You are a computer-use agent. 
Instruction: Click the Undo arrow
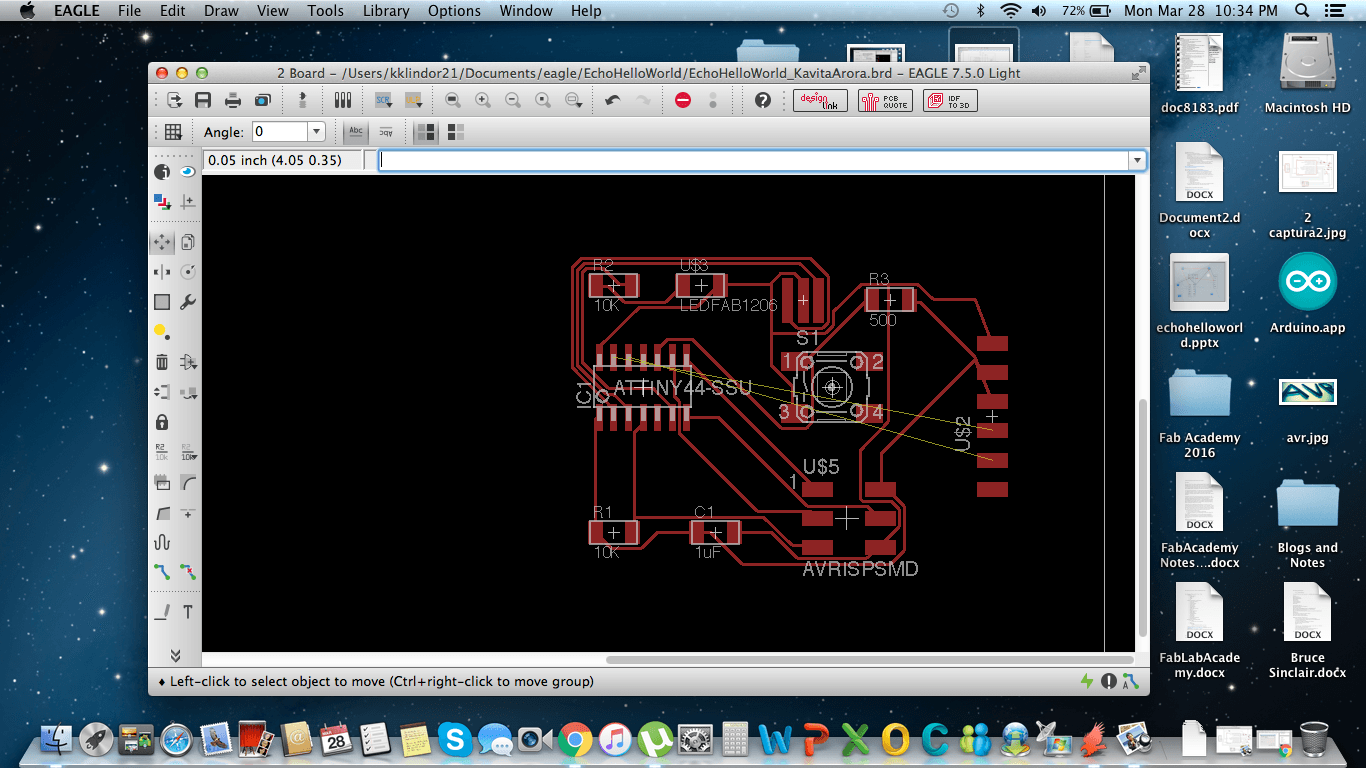point(613,100)
